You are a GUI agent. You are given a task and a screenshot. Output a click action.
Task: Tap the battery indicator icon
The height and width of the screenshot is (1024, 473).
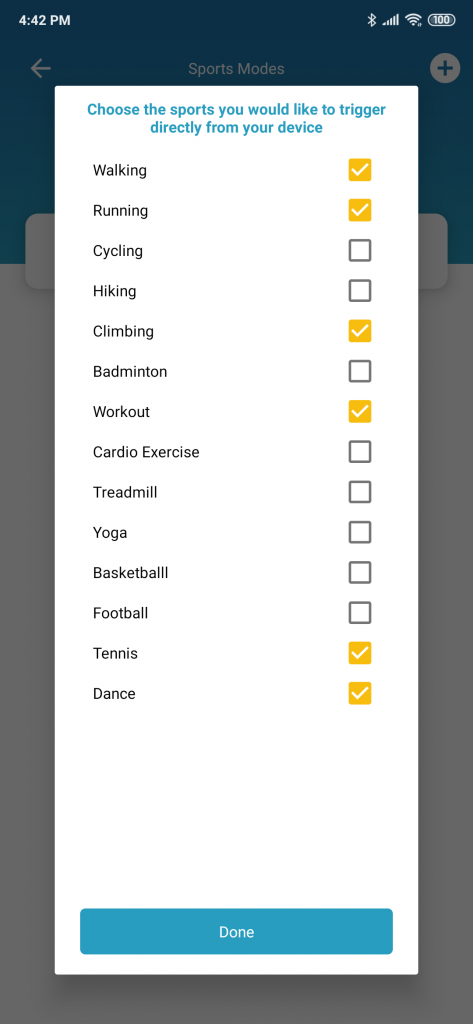tap(442, 20)
